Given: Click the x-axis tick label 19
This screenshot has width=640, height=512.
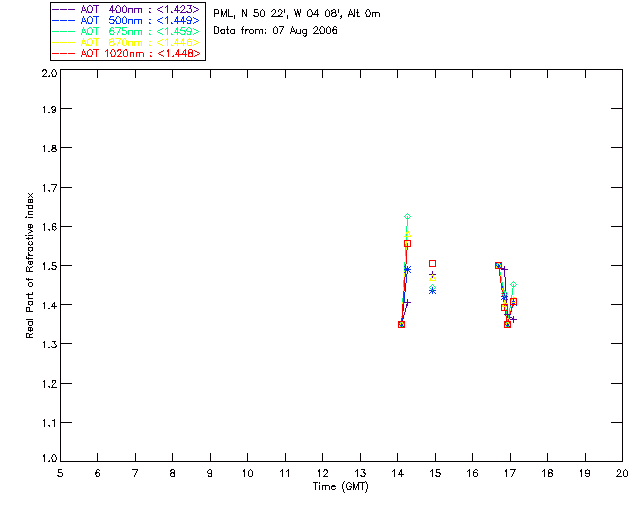Looking at the screenshot, I should [x=585, y=473].
